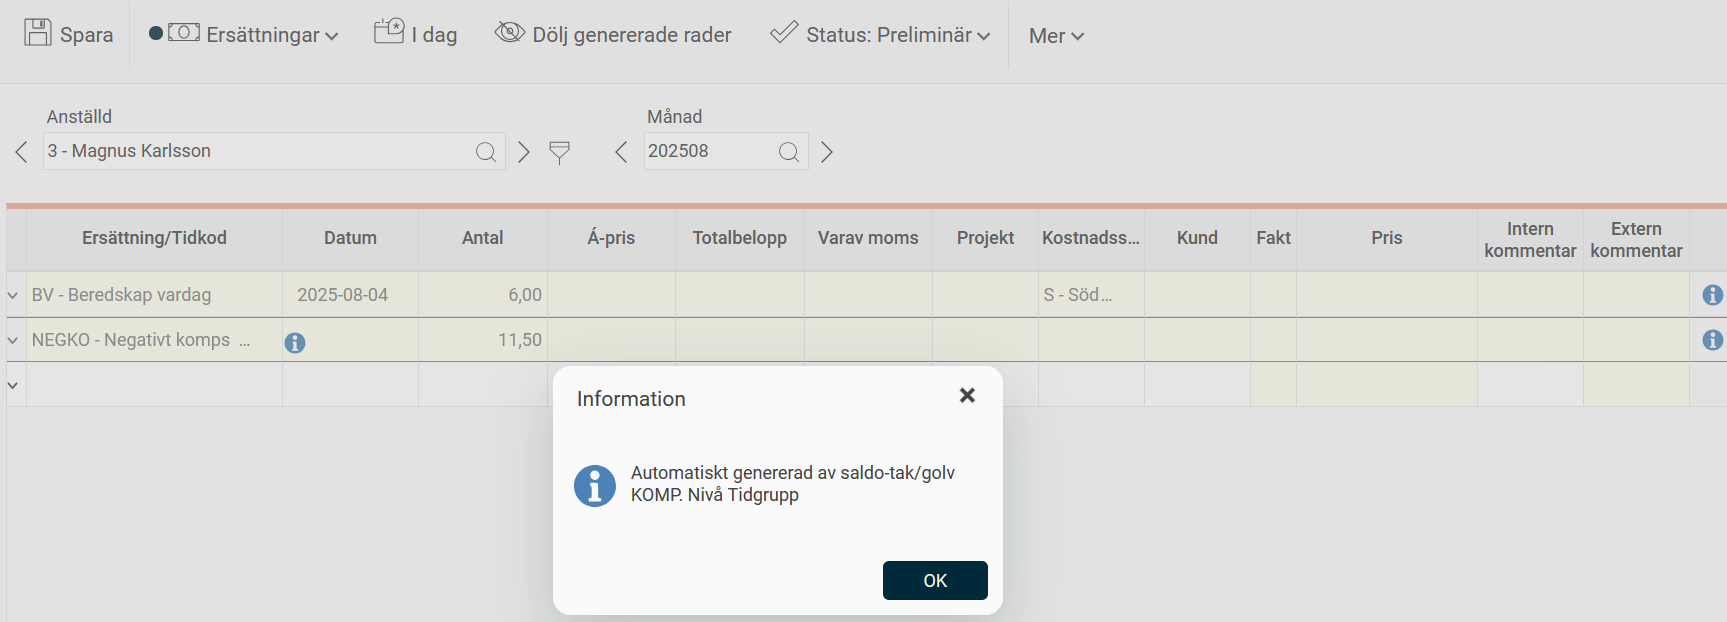Image resolution: width=1727 pixels, height=622 pixels.
Task: Save changes via the Spara disk icon
Action: [x=37, y=32]
